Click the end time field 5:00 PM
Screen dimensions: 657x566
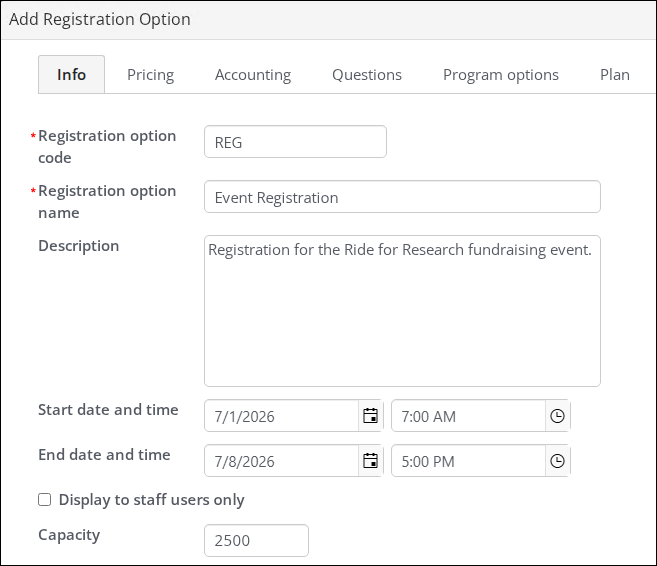[x=468, y=461]
